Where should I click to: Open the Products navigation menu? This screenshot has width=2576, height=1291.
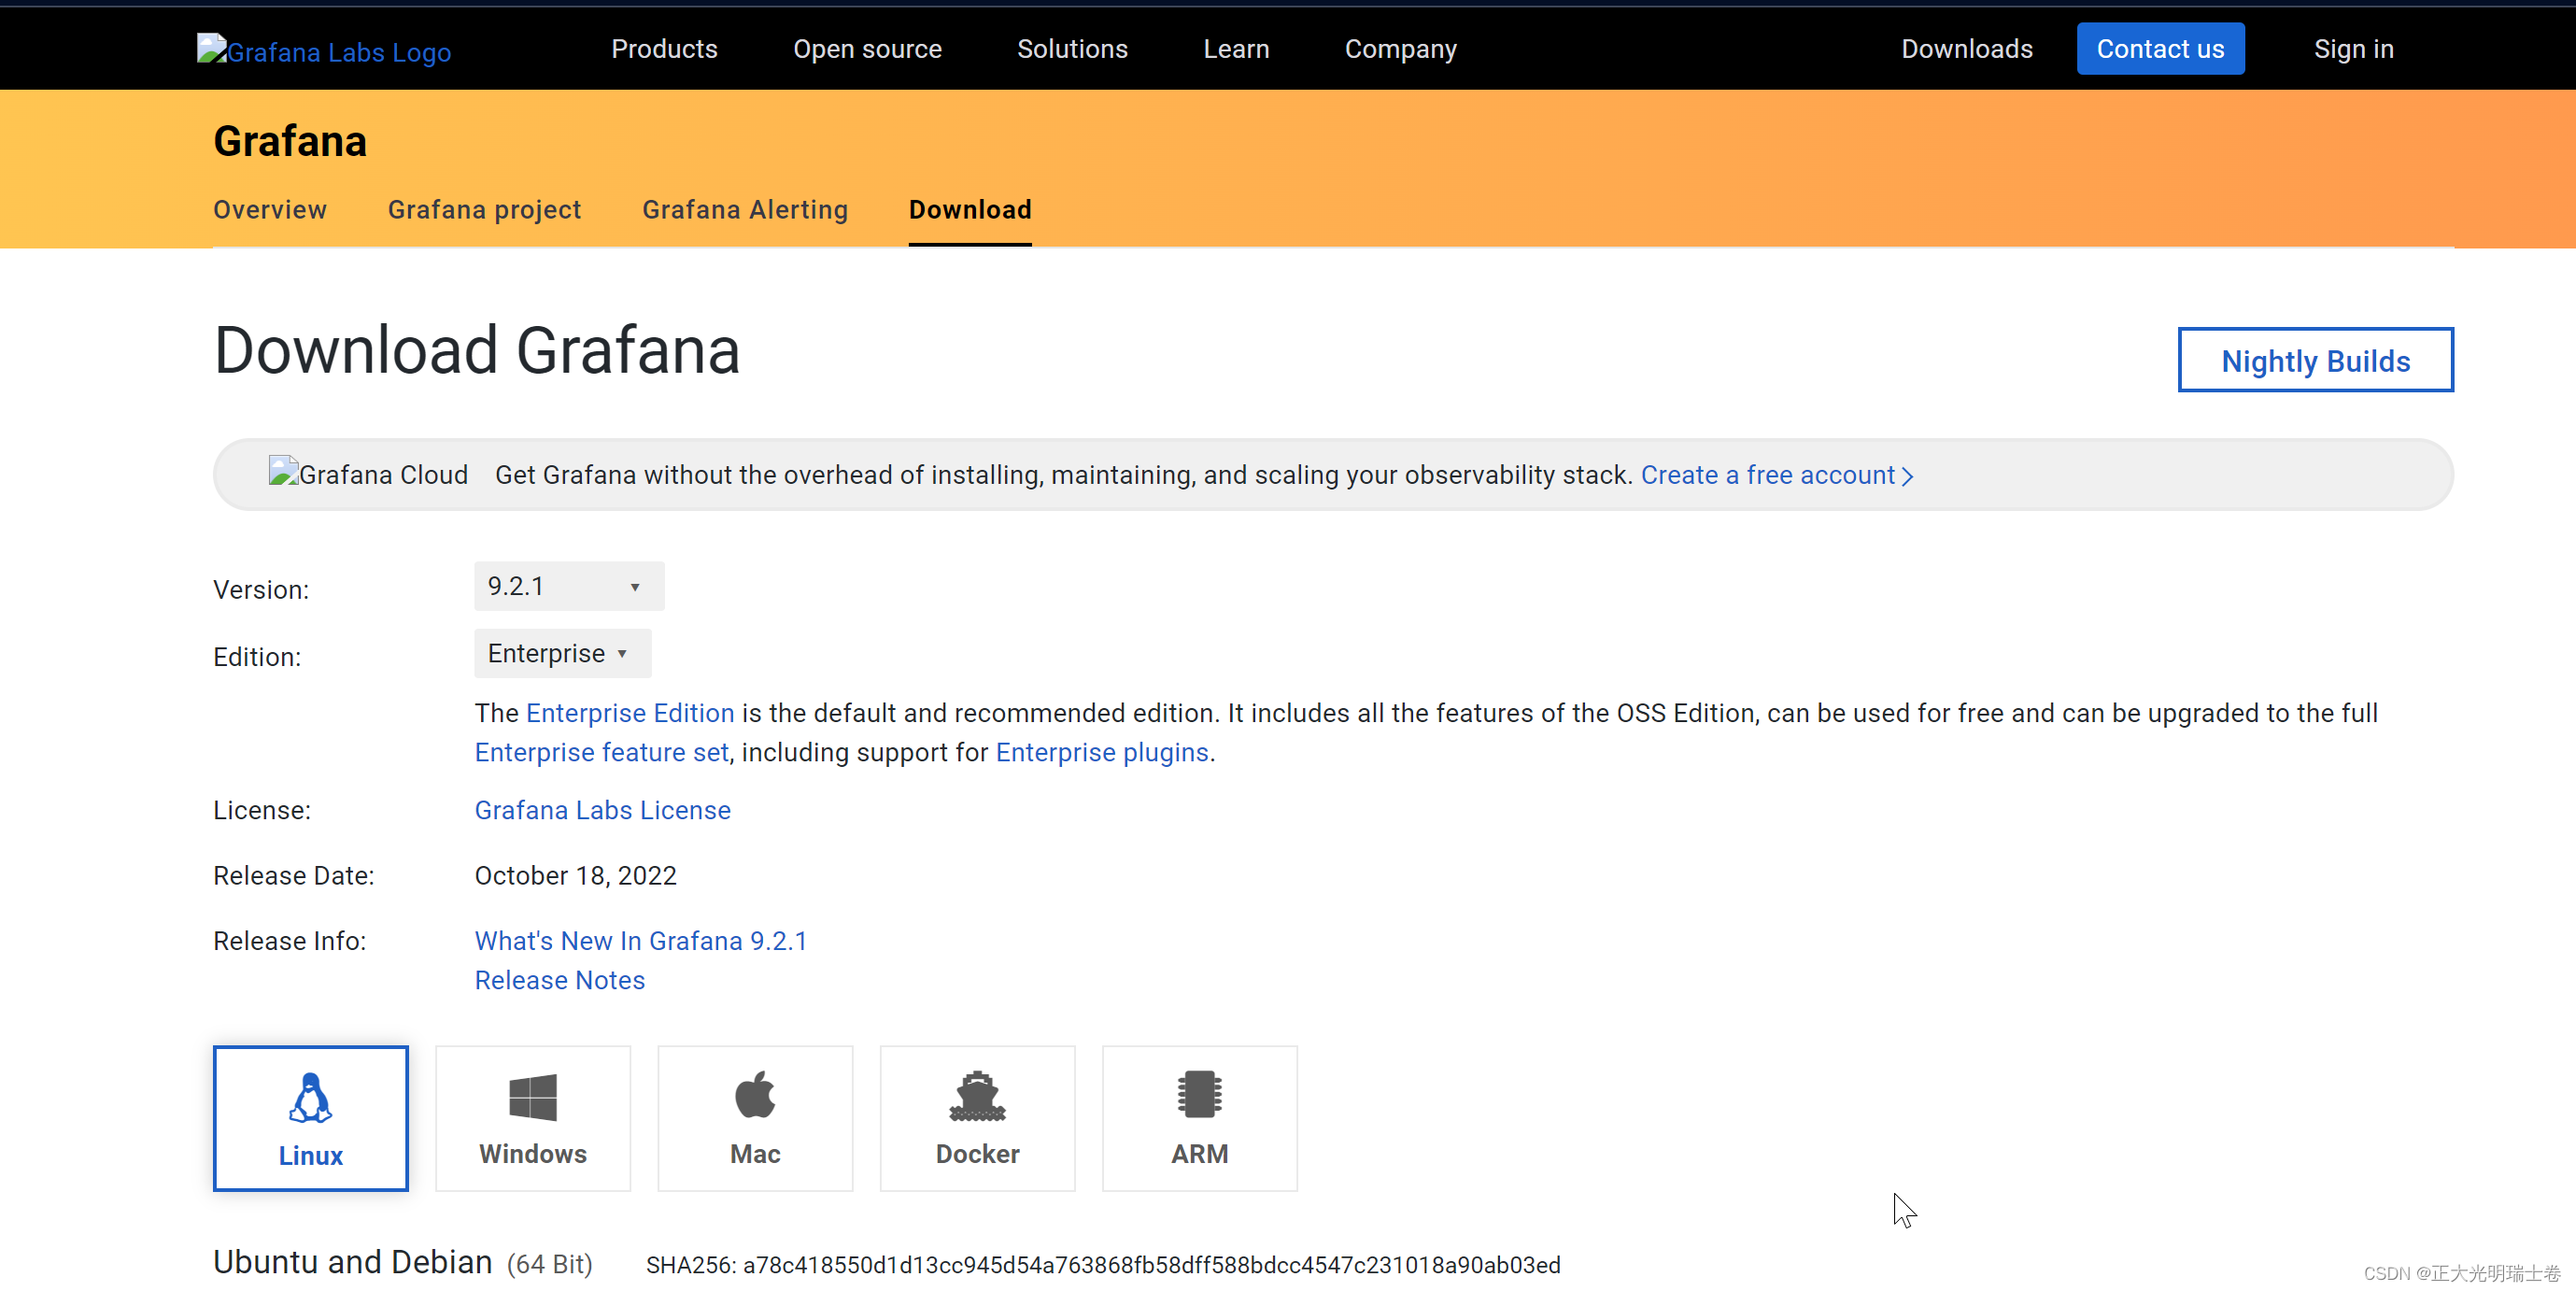[664, 49]
